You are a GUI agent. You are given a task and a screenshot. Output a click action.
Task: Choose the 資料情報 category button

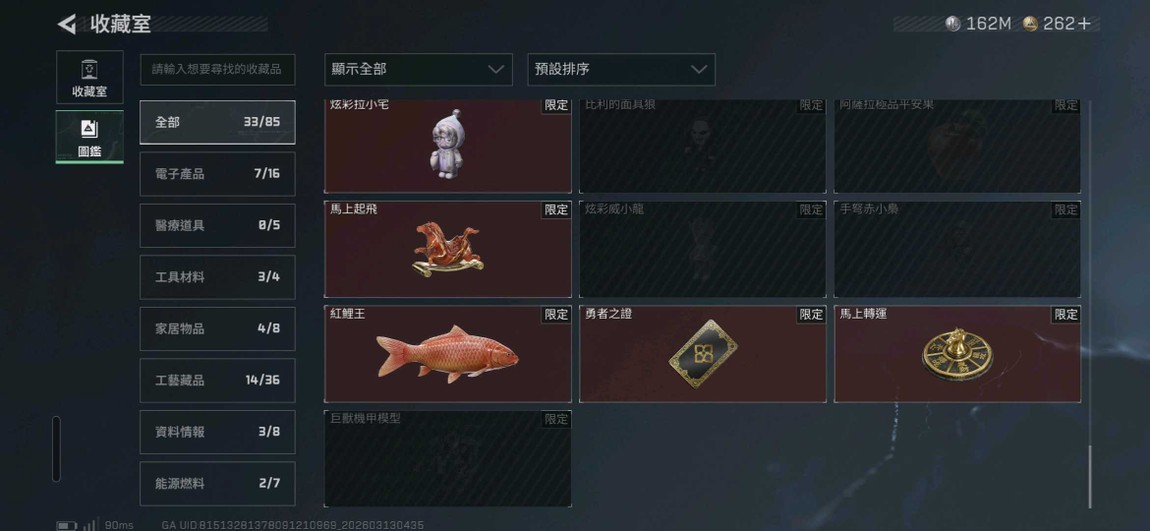click(218, 432)
